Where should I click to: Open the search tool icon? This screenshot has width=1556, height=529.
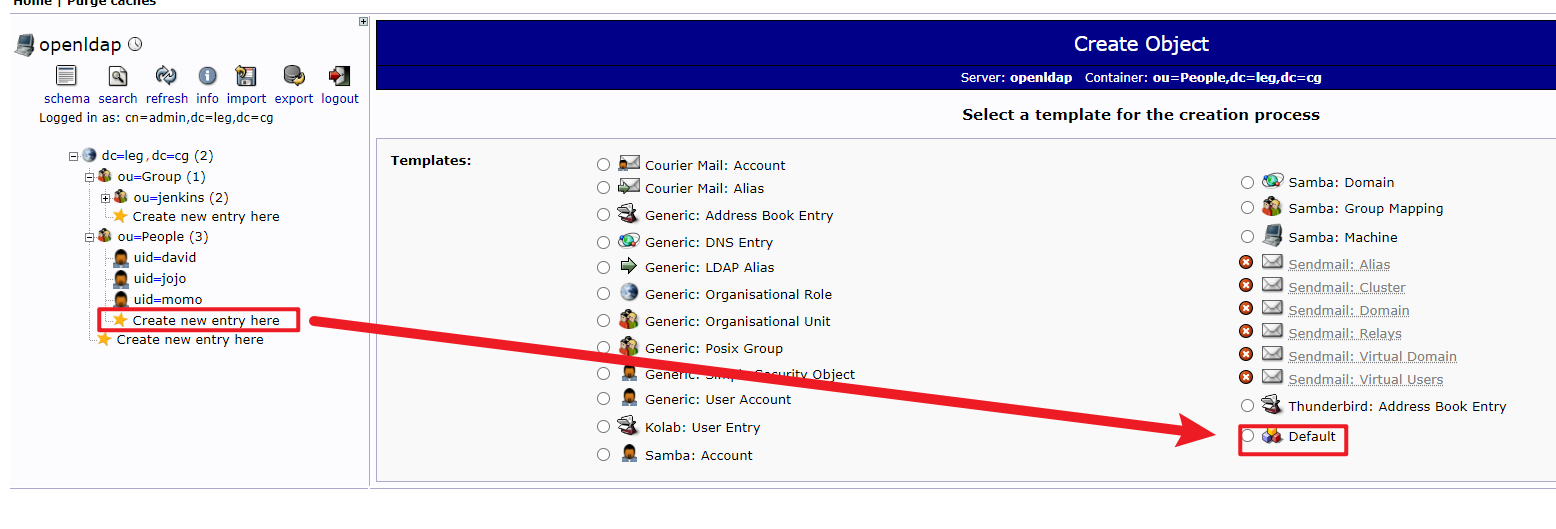click(x=118, y=76)
